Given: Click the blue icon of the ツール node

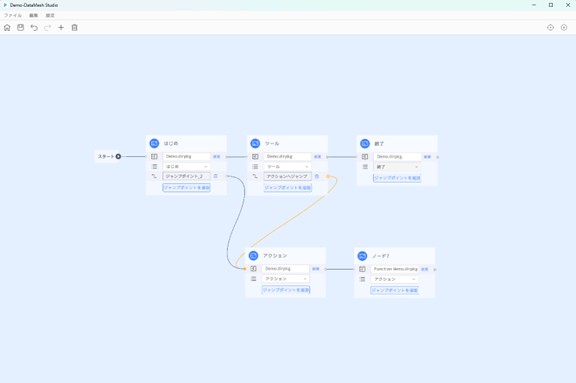Looking at the screenshot, I should point(255,143).
